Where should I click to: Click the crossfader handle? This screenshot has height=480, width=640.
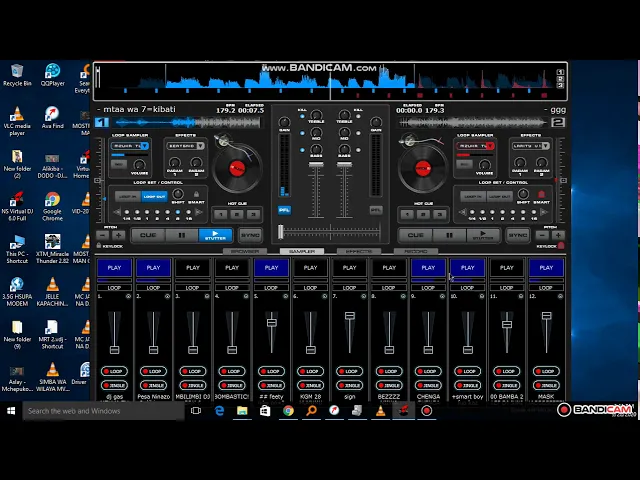(x=280, y=232)
